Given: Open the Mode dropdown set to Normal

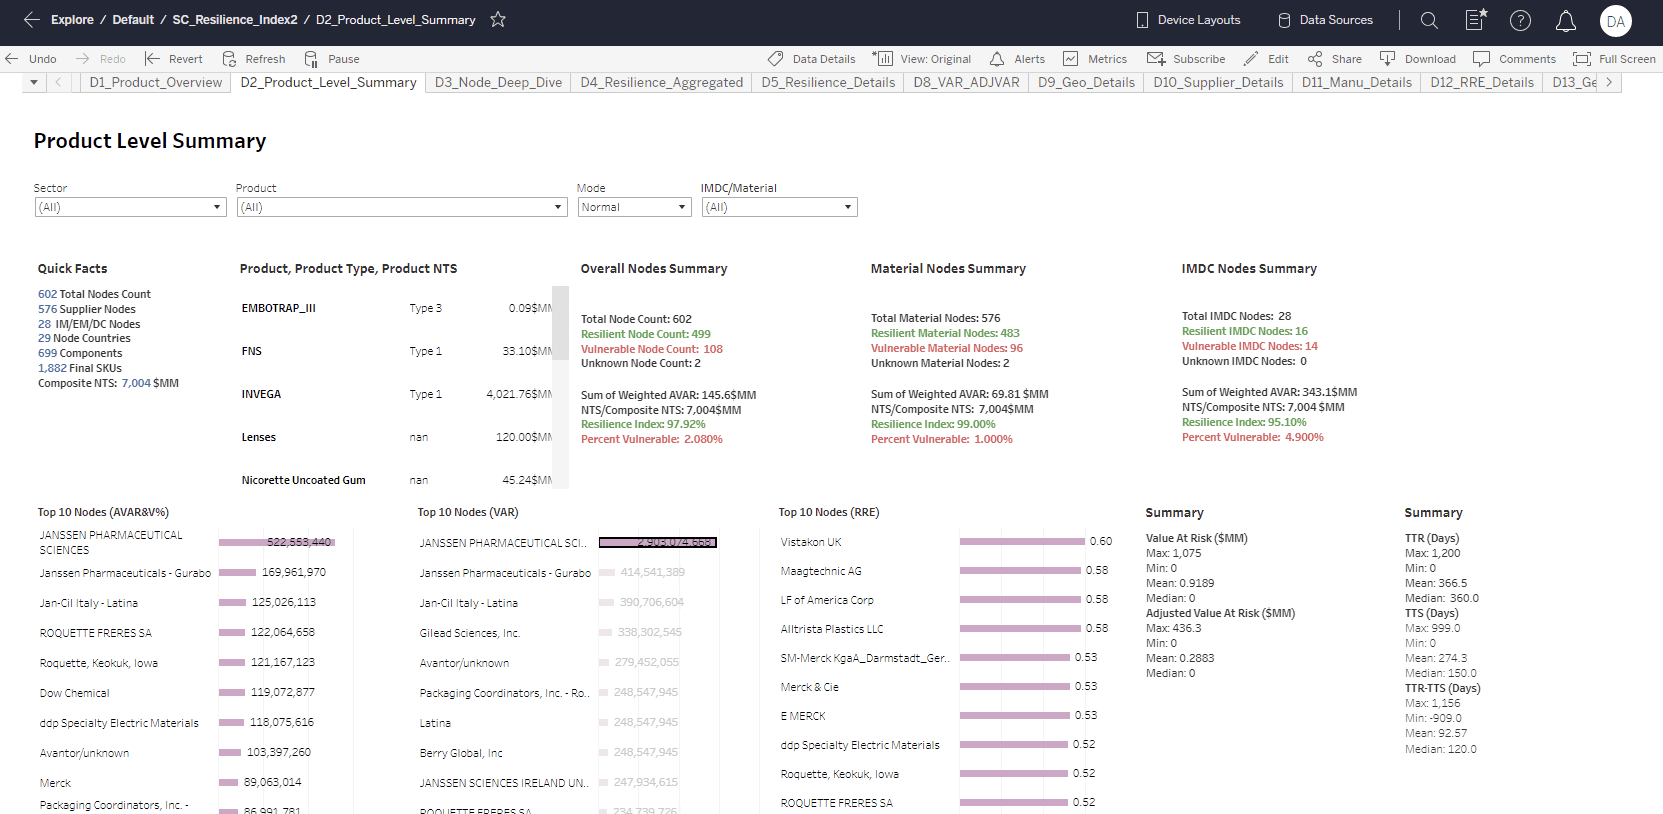Looking at the screenshot, I should pyautogui.click(x=635, y=207).
